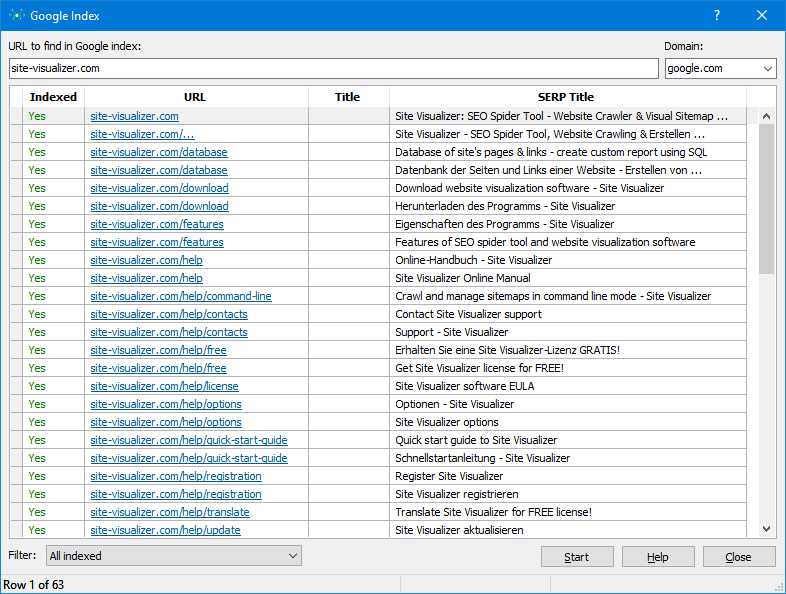Sort by the URL column header
Viewport: 786px width, 594px height.
195,97
